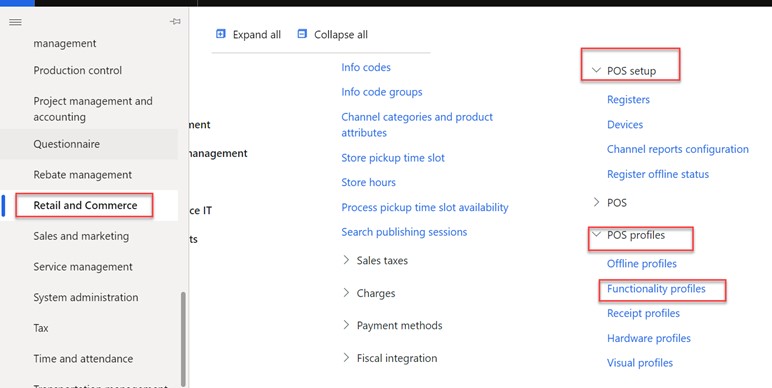The image size is (772, 388).
Task: Open the Production control module
Action: pos(77,70)
